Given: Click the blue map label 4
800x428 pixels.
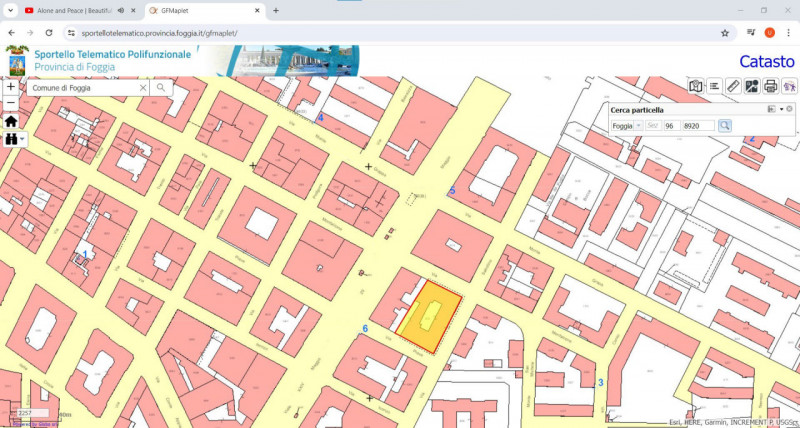Looking at the screenshot, I should [x=320, y=118].
